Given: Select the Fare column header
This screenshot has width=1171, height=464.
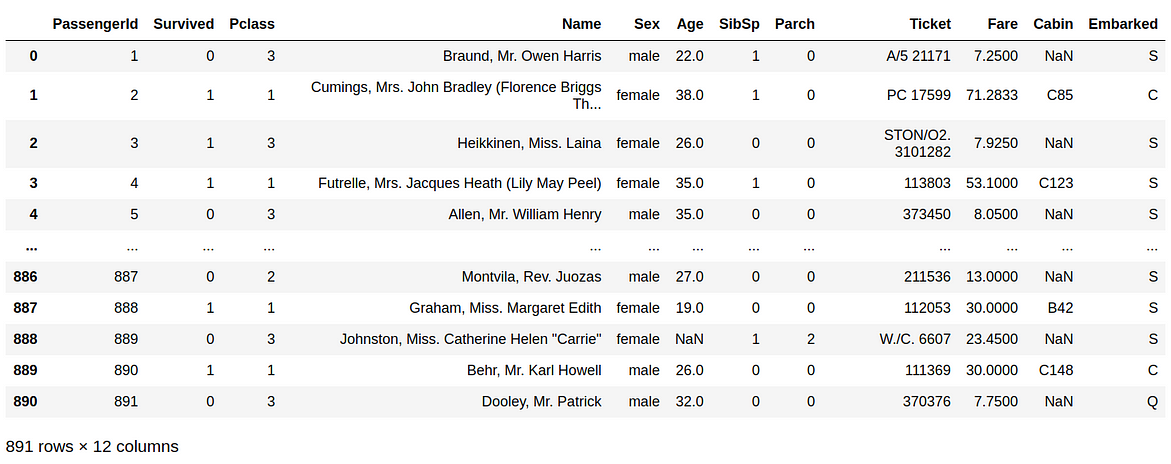Looking at the screenshot, I should point(1002,24).
